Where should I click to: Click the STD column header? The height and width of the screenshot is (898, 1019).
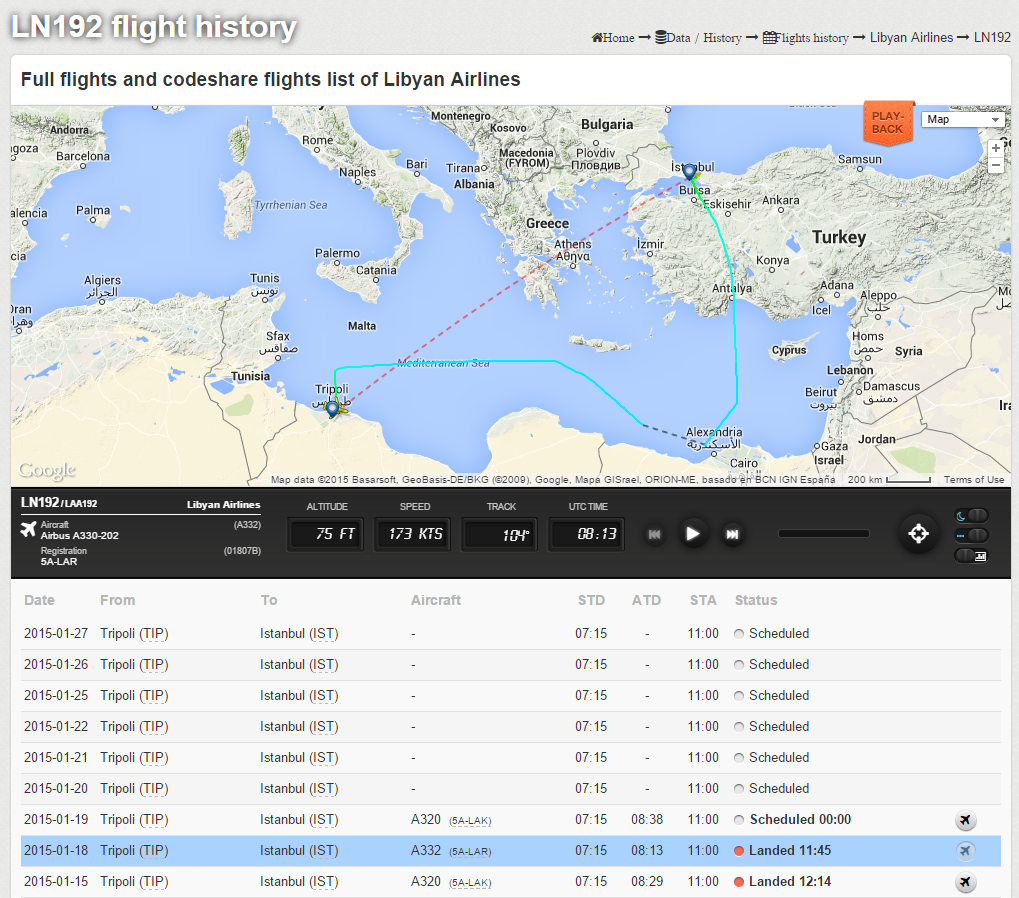click(591, 600)
